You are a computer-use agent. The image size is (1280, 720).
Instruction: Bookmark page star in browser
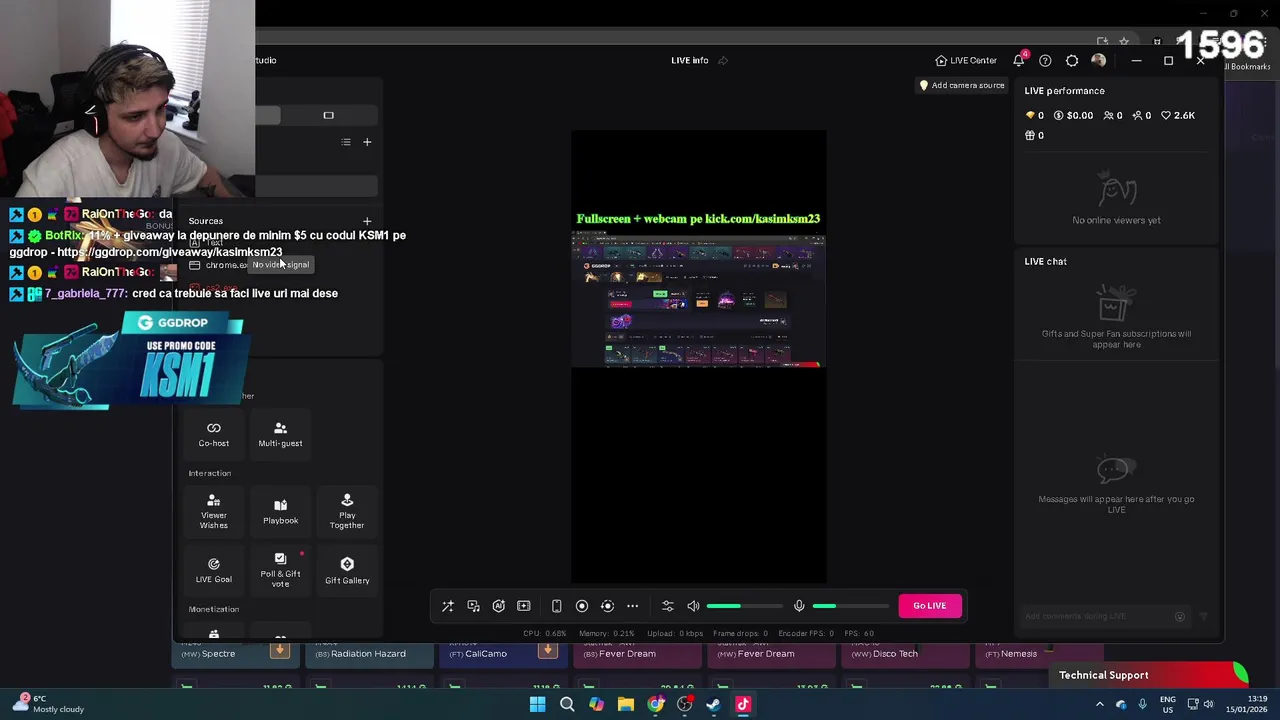coord(1124,41)
